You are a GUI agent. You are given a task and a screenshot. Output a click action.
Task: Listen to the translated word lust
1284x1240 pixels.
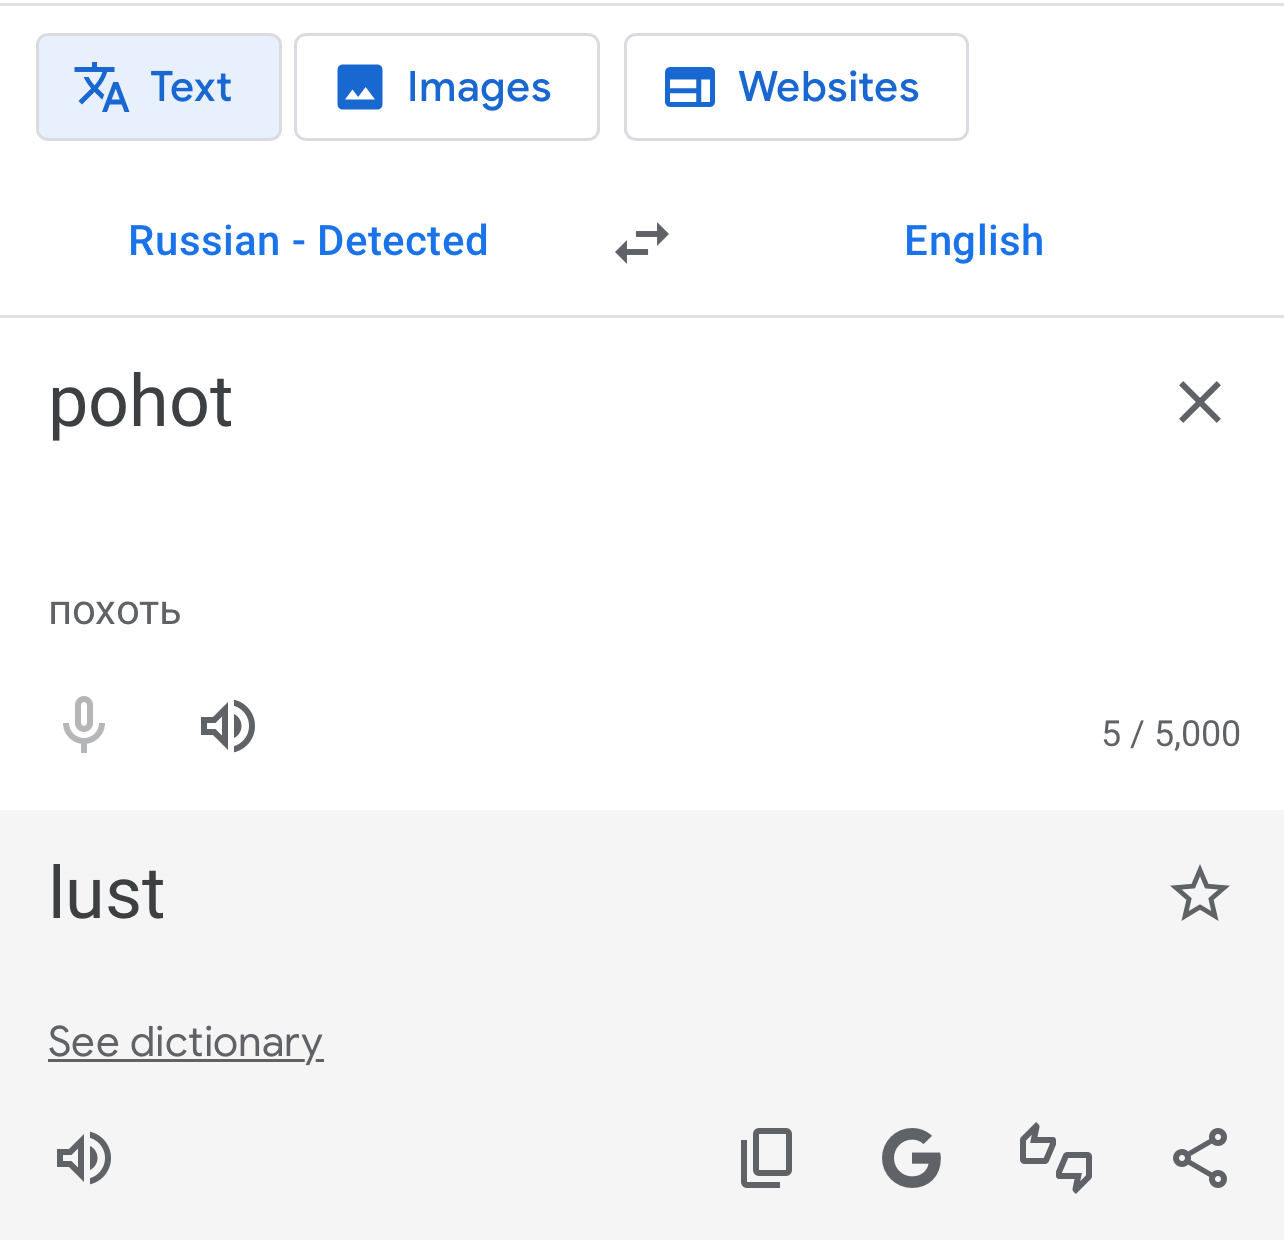[x=84, y=1158]
